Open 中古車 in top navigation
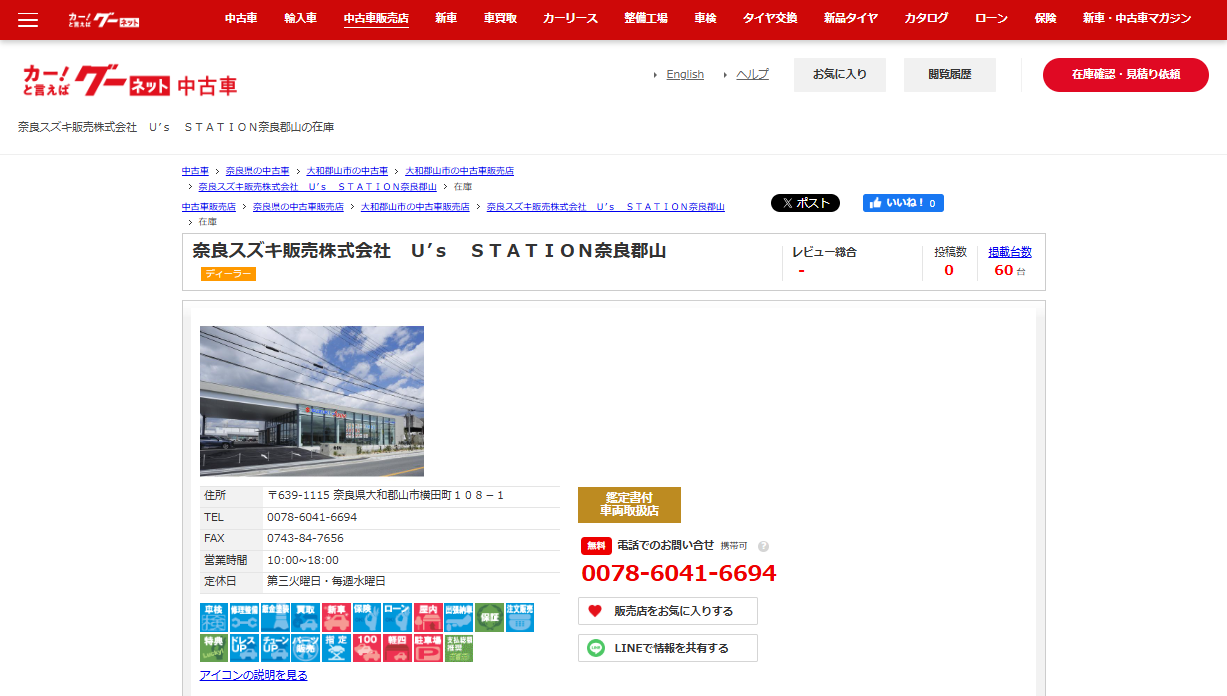 [x=241, y=18]
